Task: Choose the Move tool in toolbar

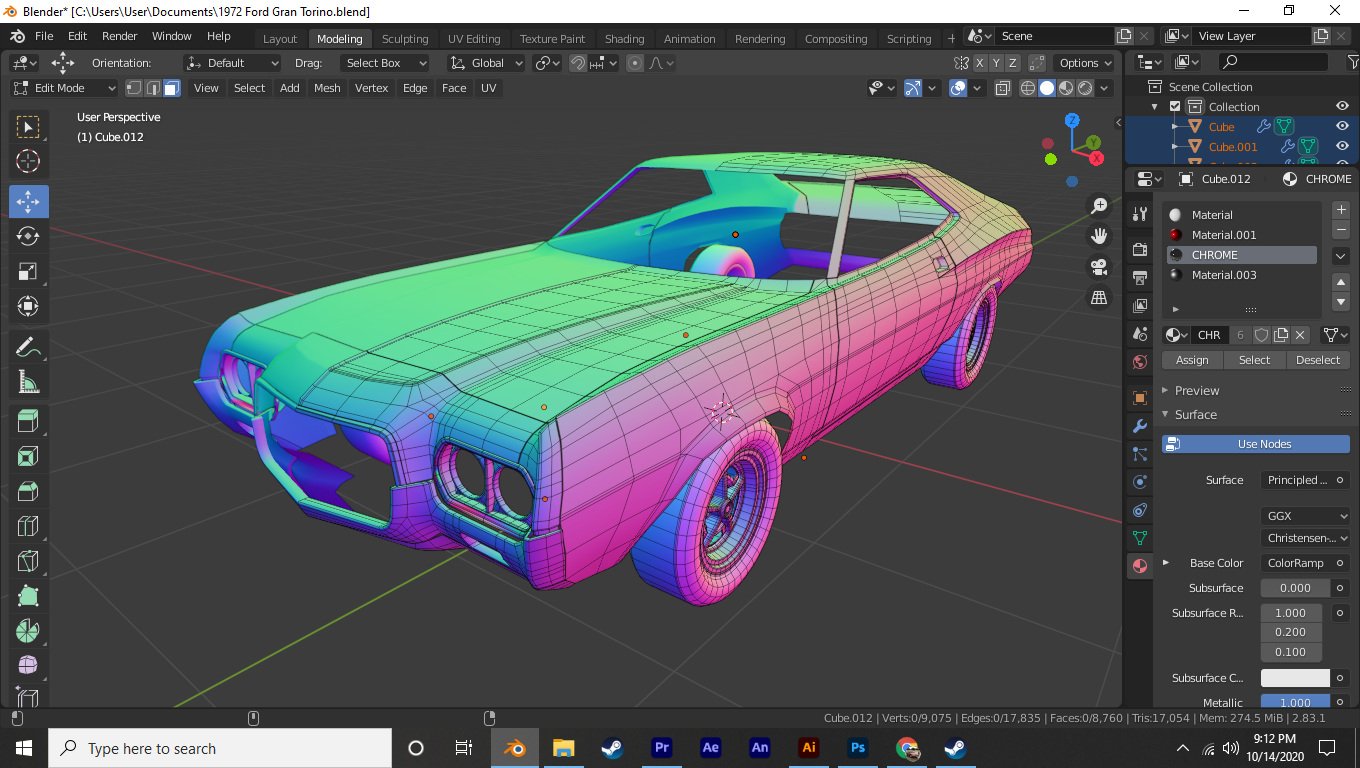Action: pyautogui.click(x=28, y=201)
